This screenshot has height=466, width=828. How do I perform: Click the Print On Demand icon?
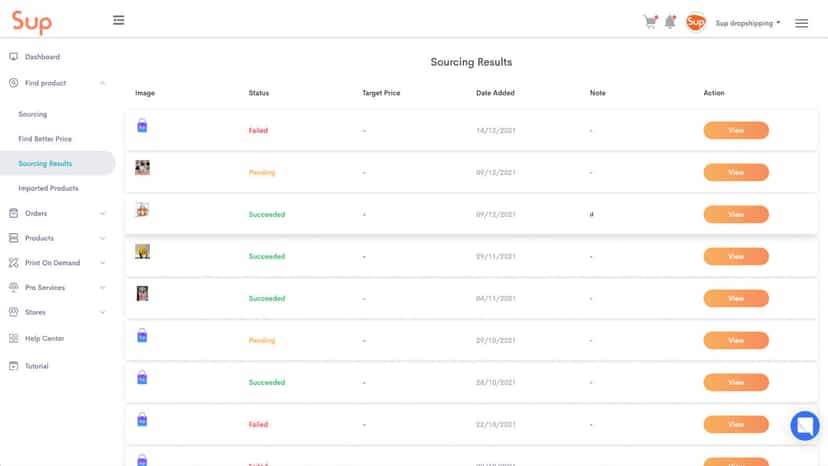click(14, 263)
